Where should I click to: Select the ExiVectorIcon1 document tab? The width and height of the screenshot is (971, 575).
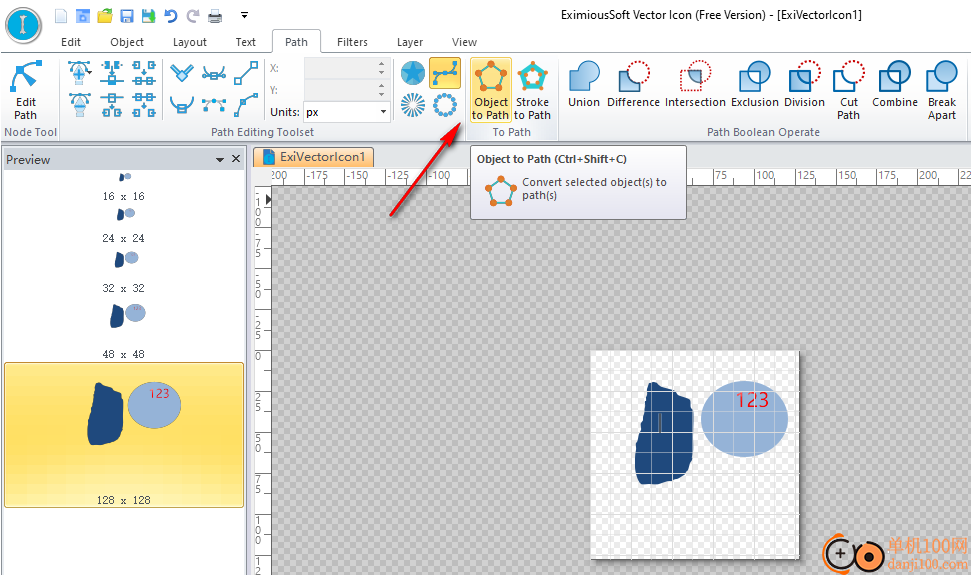tap(313, 157)
